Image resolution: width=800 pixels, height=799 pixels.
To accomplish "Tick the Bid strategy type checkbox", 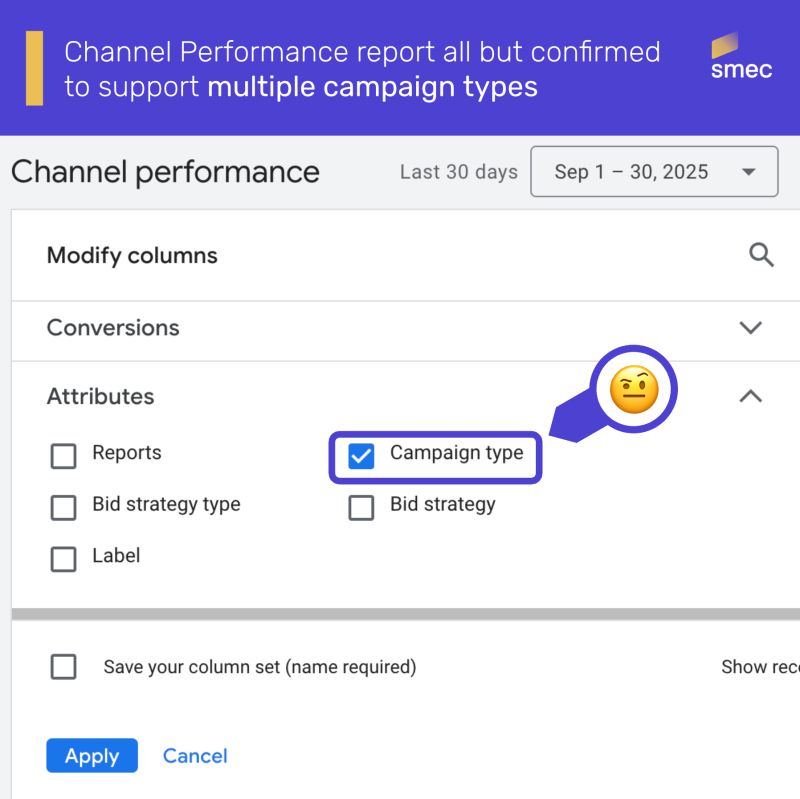I will coord(63,507).
